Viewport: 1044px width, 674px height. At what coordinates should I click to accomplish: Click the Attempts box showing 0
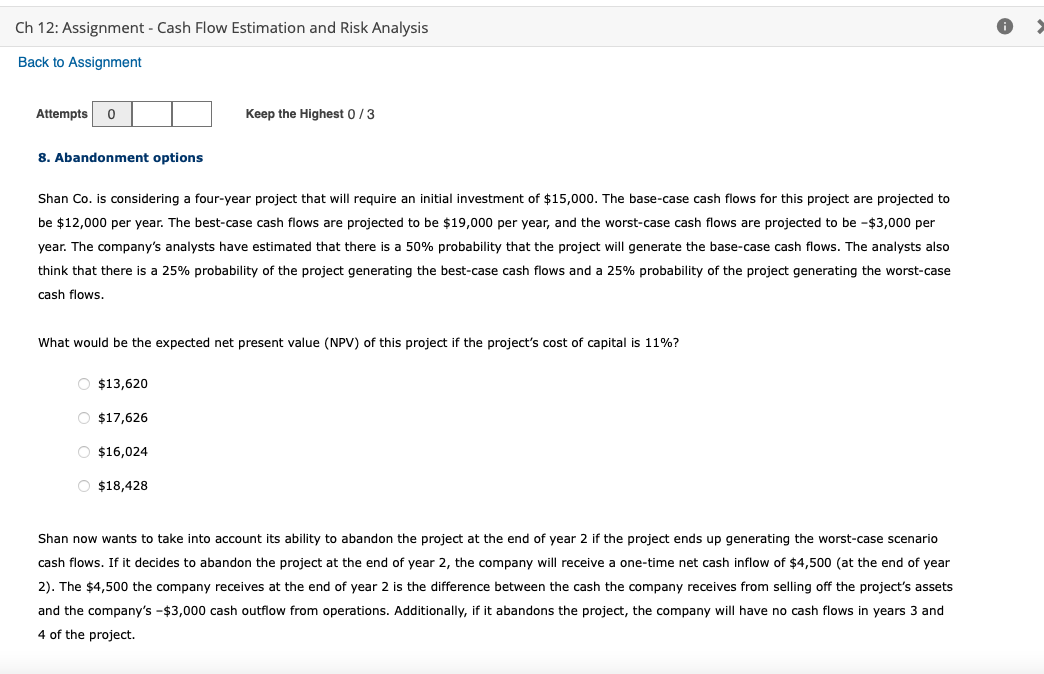[111, 113]
